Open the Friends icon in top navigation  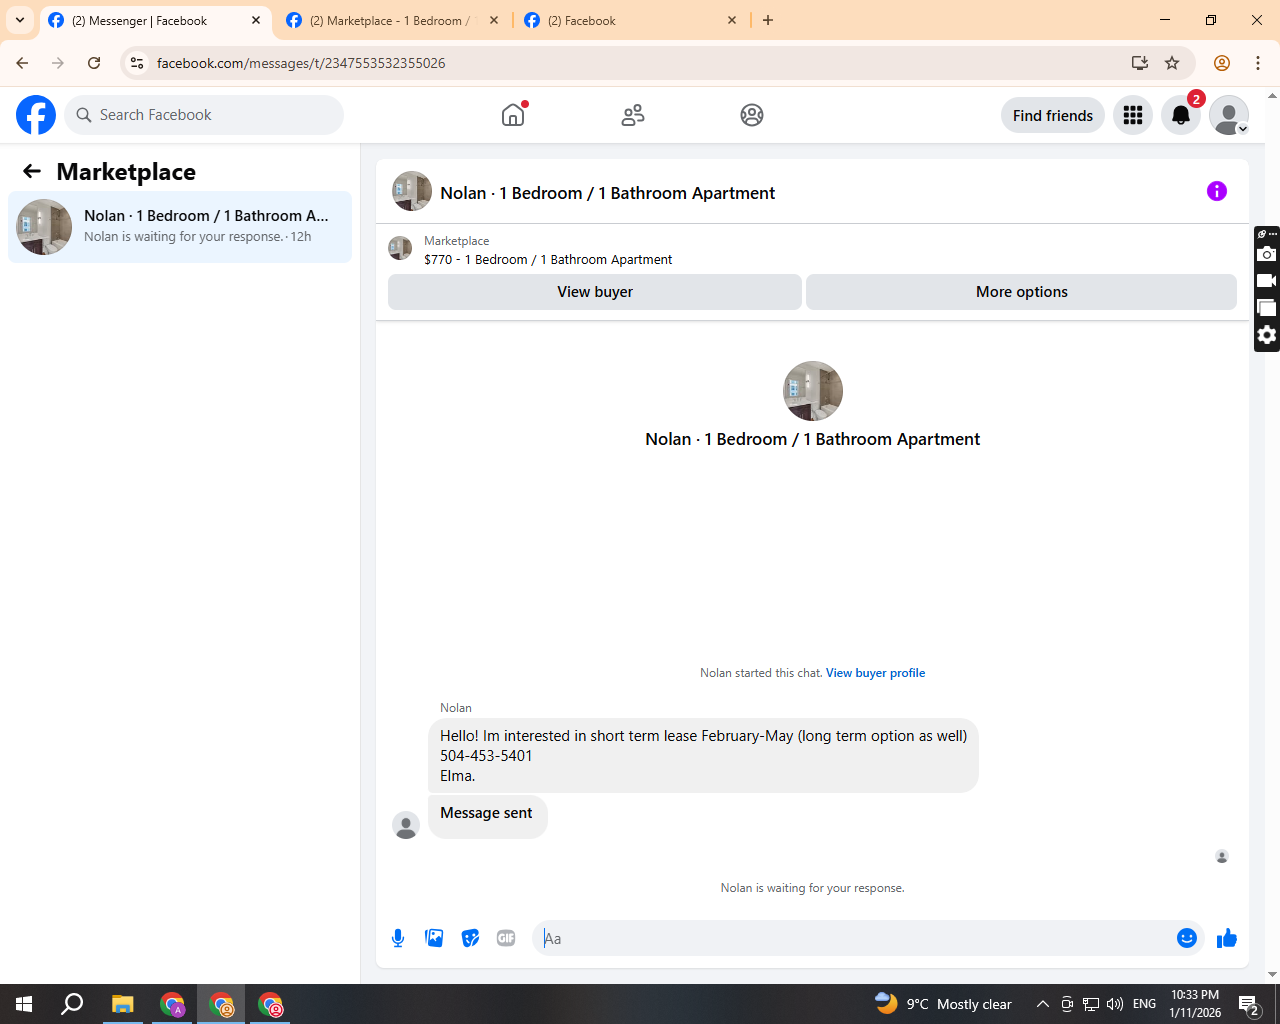[x=633, y=115]
